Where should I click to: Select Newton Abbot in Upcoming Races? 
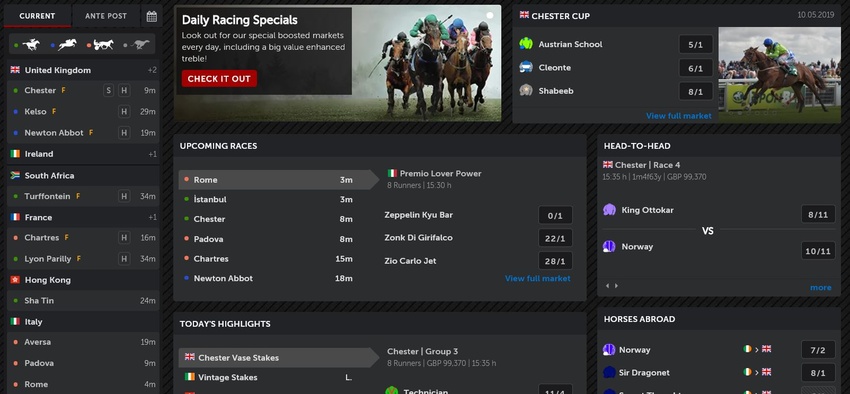click(x=274, y=278)
